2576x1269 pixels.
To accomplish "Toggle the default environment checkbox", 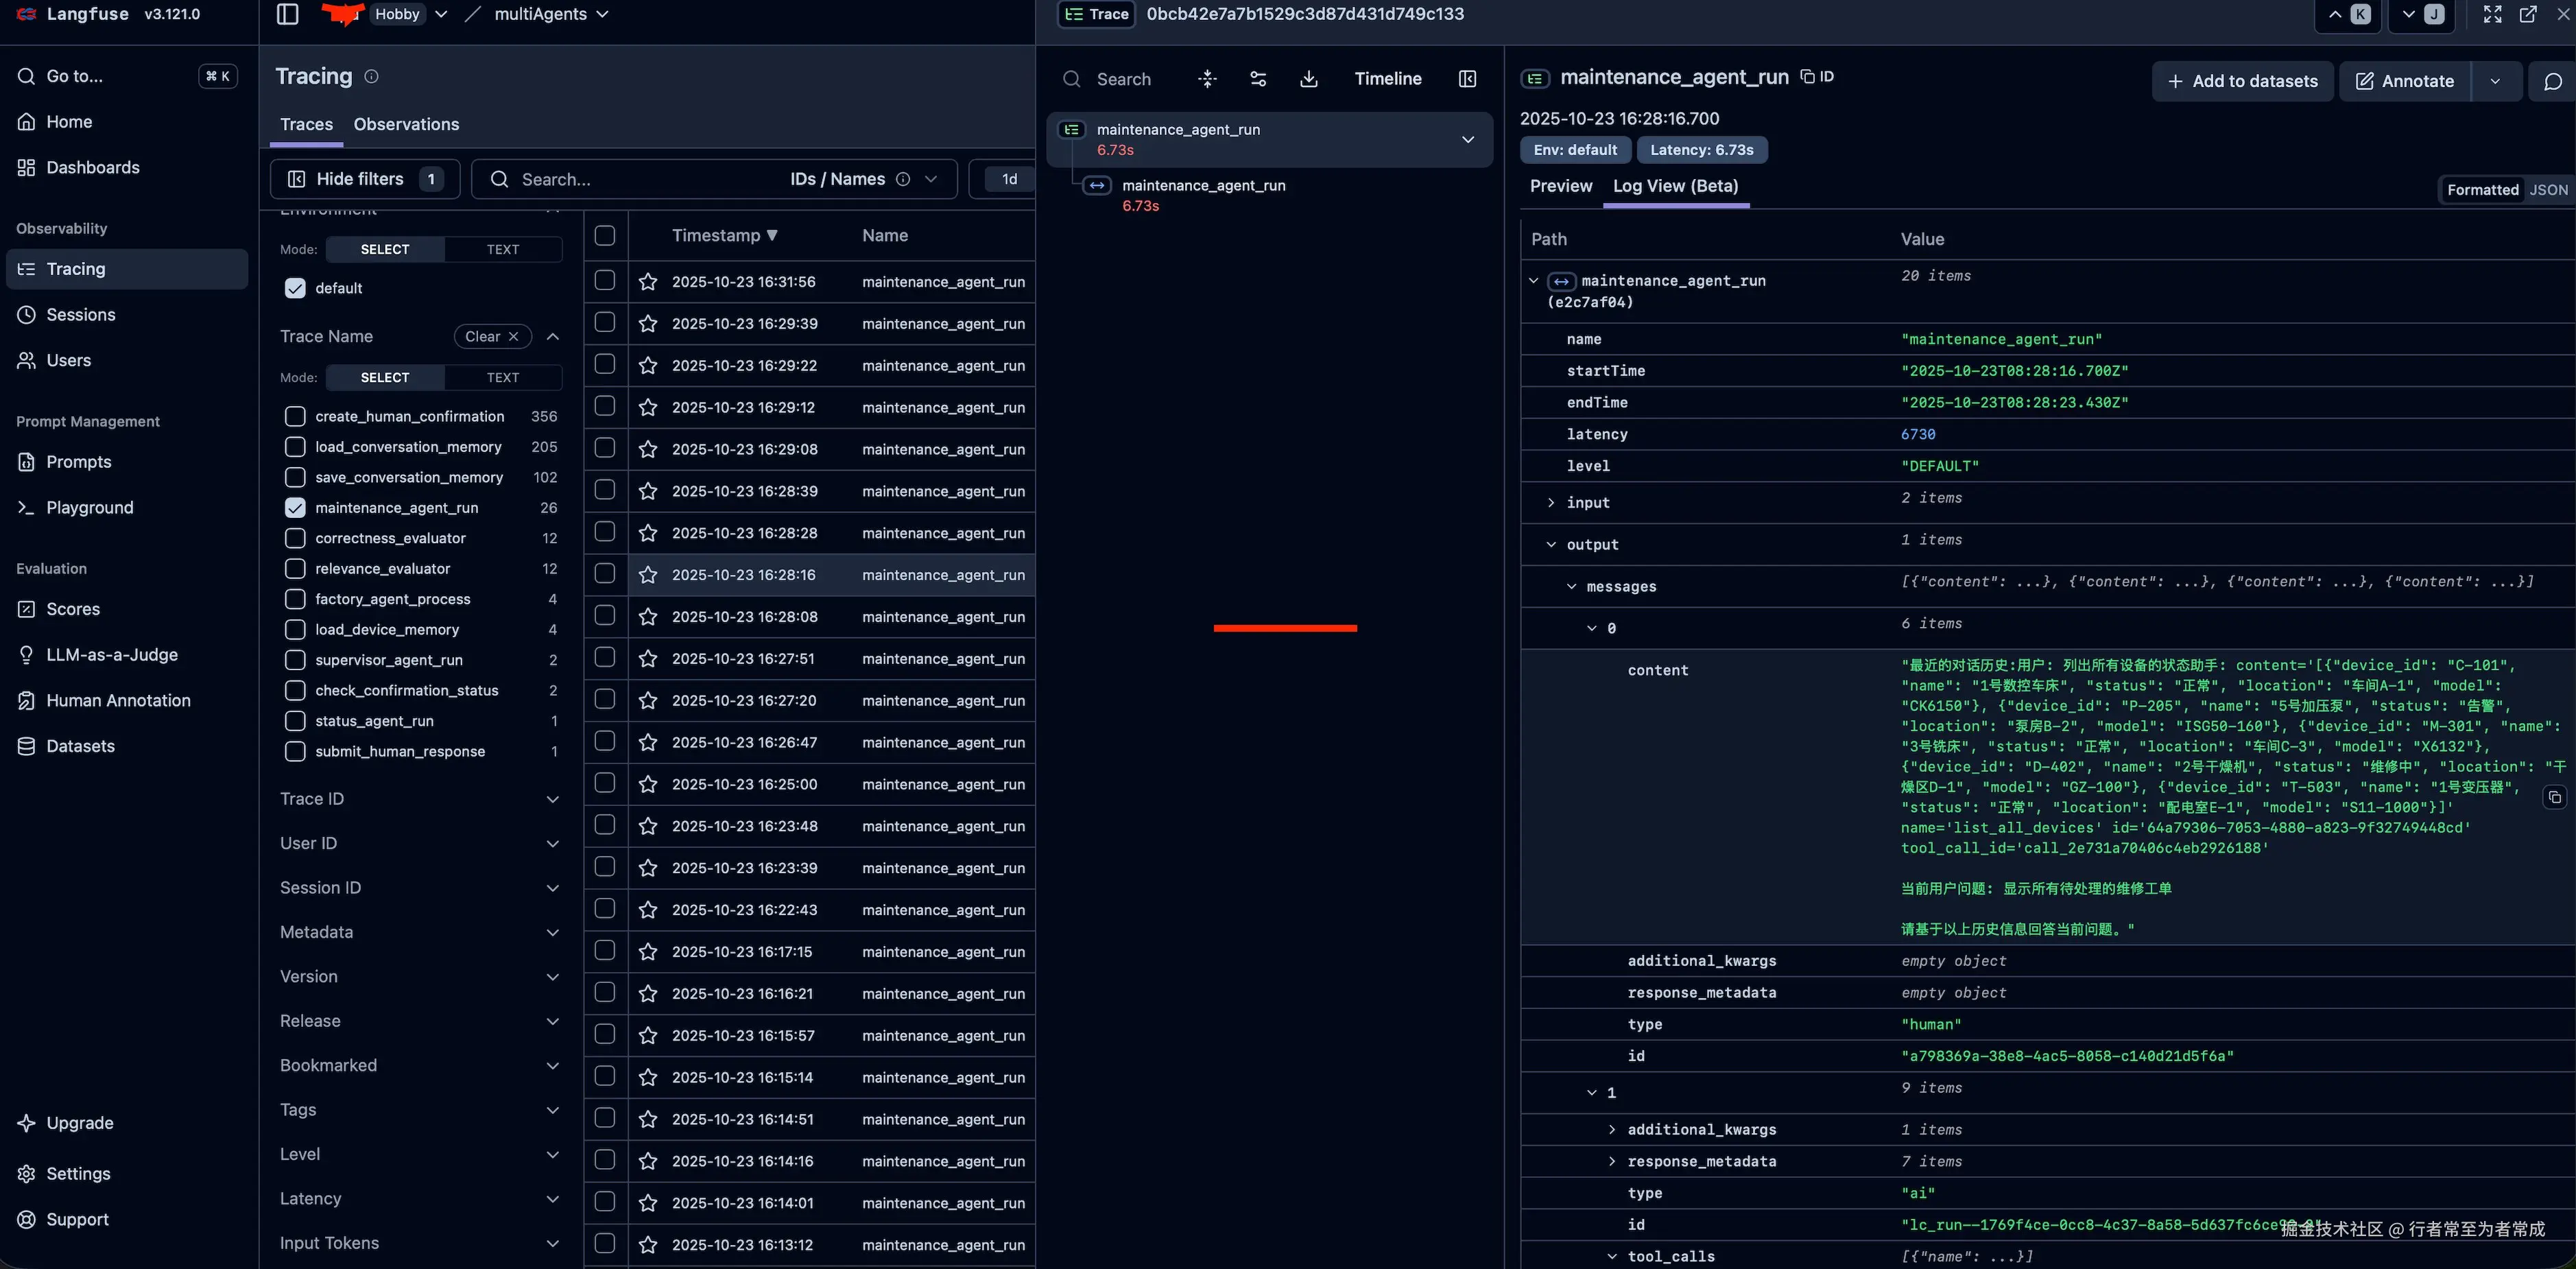I will [295, 288].
